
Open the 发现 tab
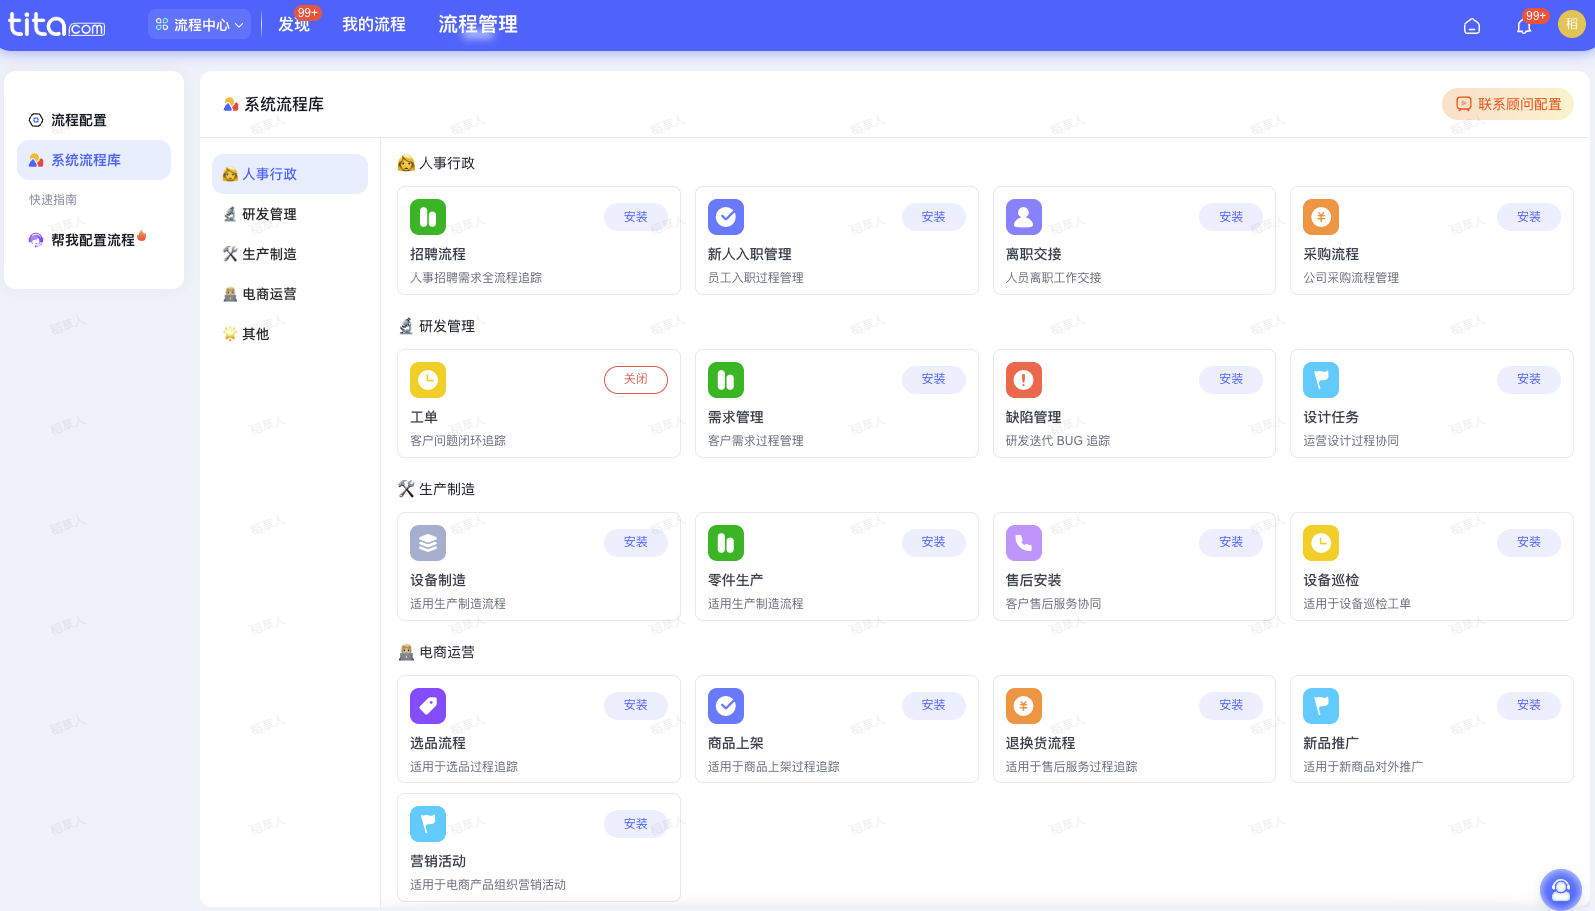294,24
